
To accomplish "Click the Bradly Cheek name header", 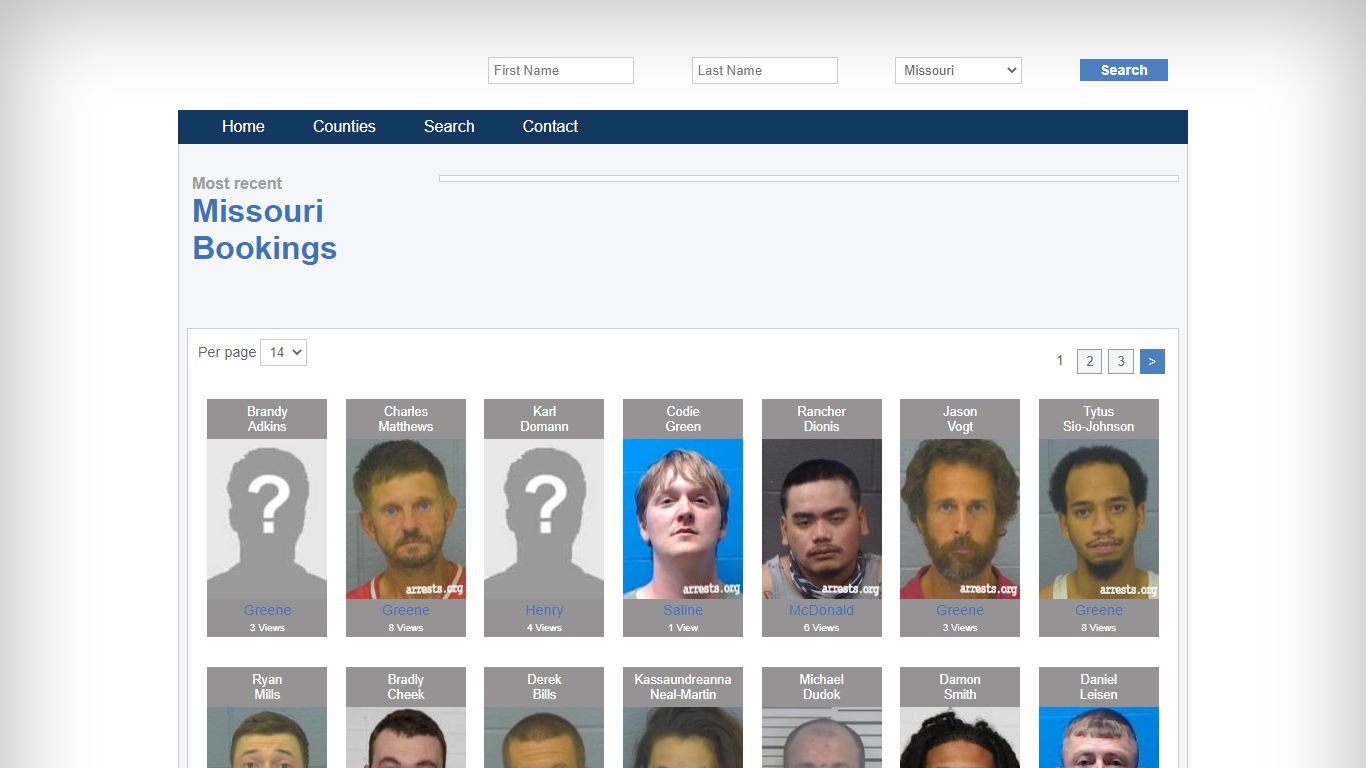I will pos(406,687).
